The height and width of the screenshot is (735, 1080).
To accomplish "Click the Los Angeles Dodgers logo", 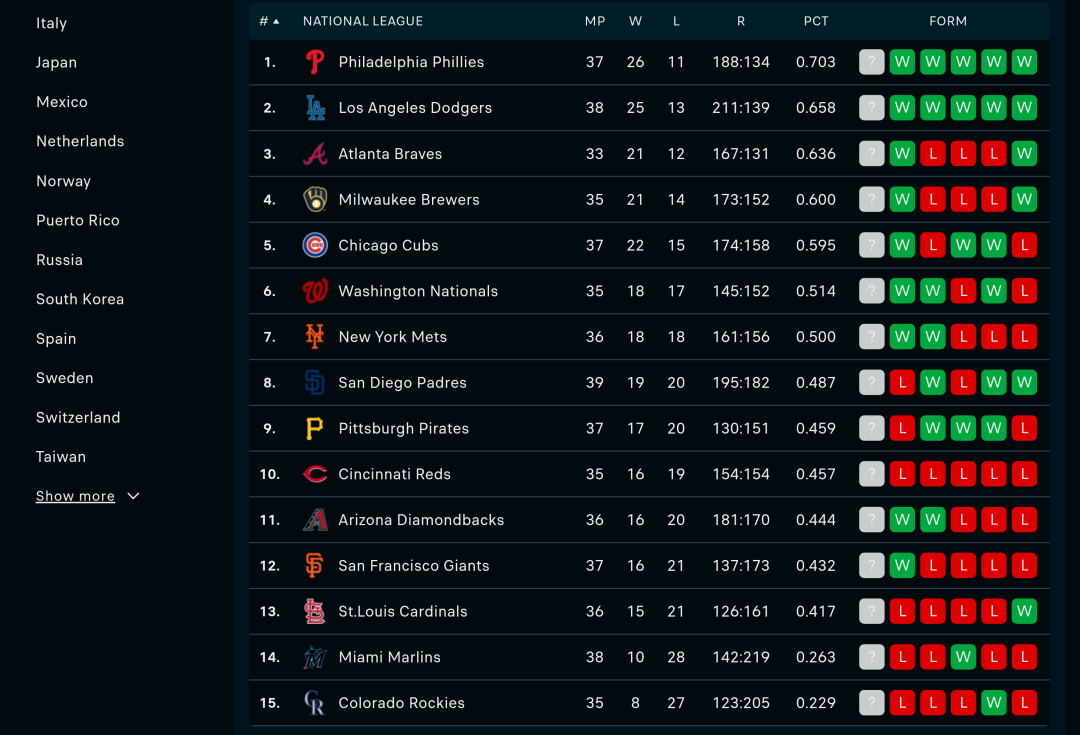I will [x=315, y=108].
